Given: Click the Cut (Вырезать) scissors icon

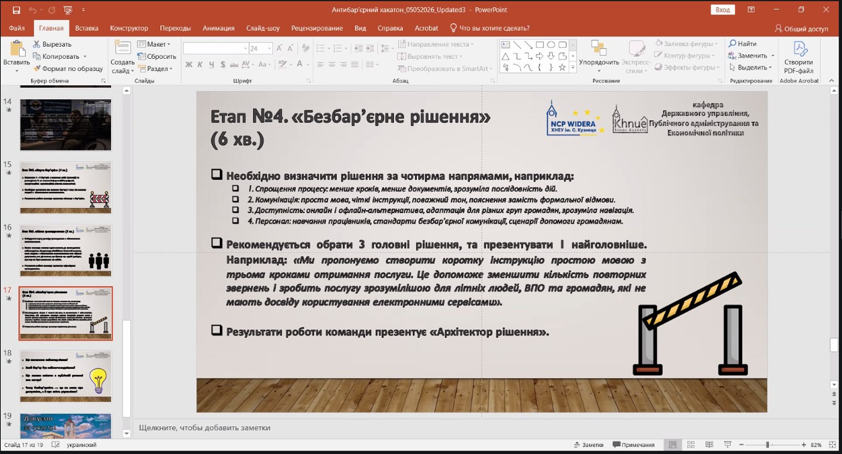Looking at the screenshot, I should point(37,44).
